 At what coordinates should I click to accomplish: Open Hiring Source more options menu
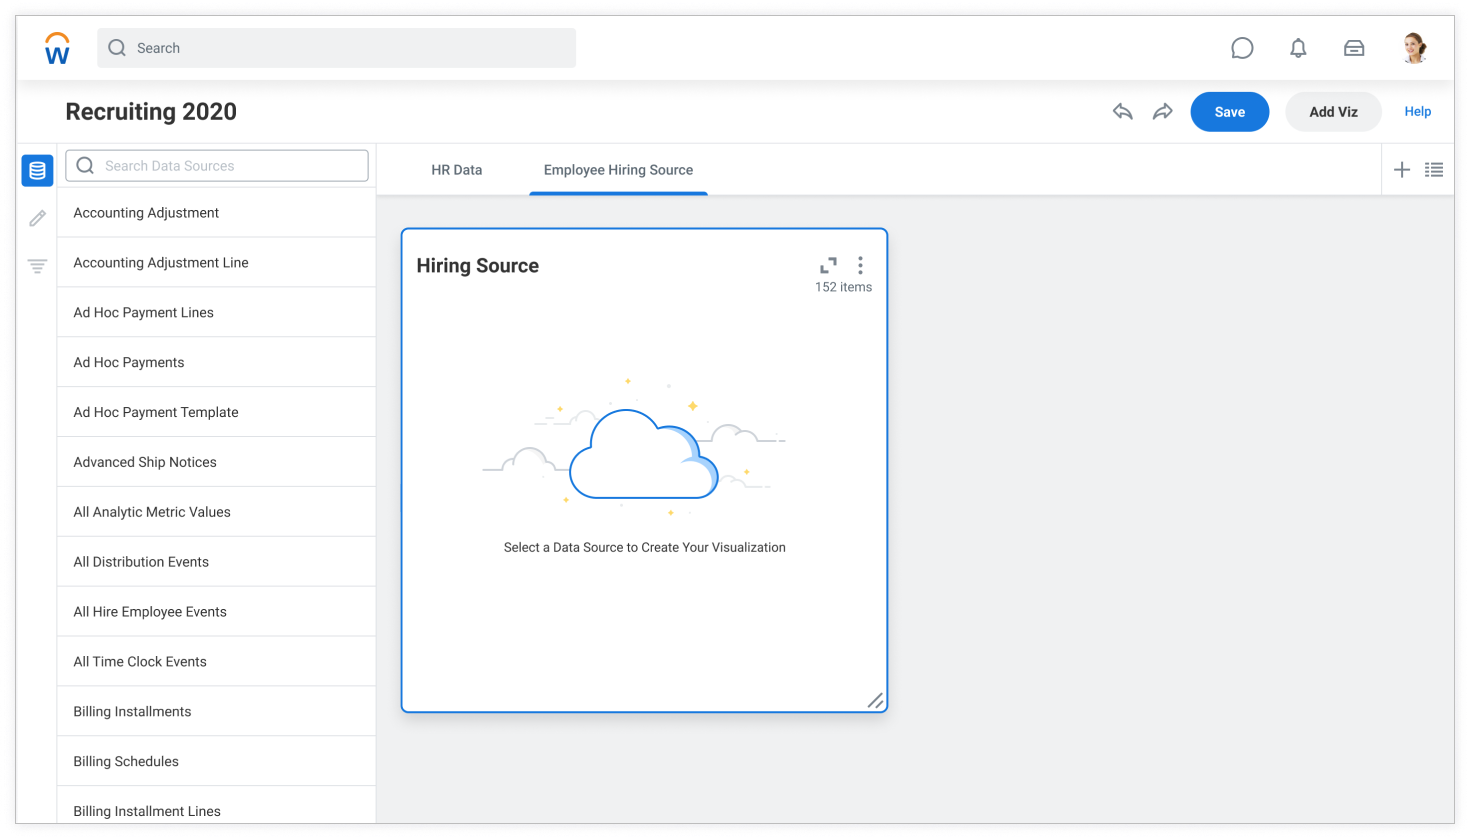(x=860, y=265)
